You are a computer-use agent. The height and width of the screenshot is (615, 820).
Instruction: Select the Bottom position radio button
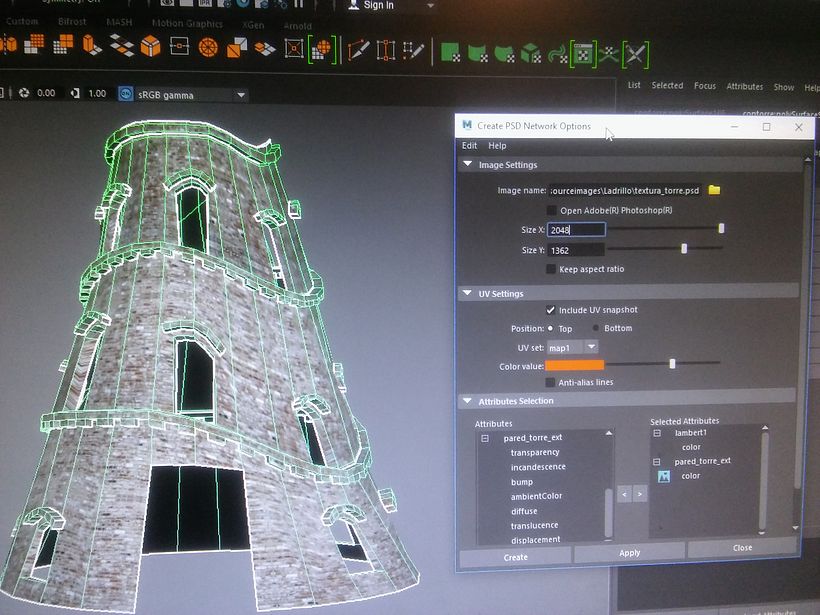click(x=597, y=328)
